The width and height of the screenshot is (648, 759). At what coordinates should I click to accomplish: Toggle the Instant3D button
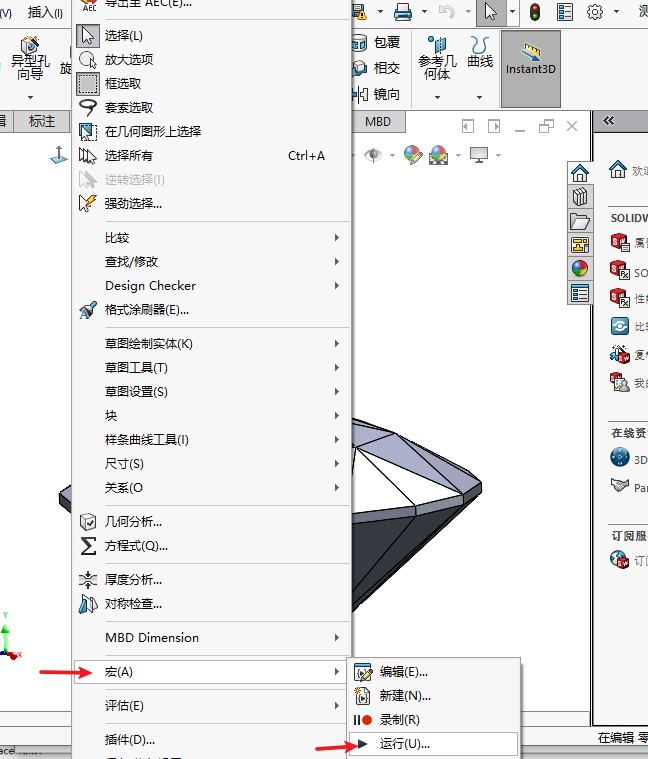click(531, 68)
